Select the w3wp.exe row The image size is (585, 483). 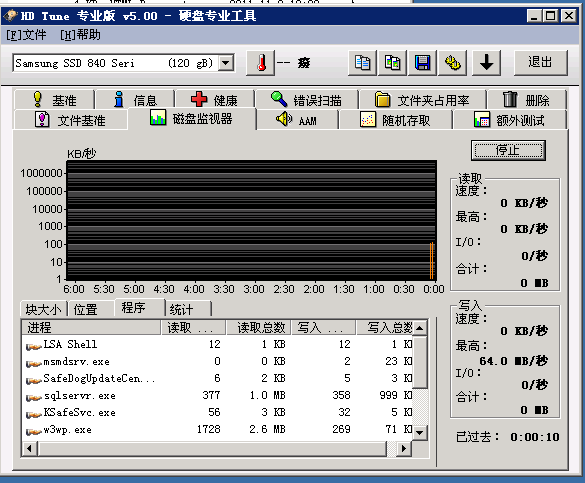[x=217, y=430]
